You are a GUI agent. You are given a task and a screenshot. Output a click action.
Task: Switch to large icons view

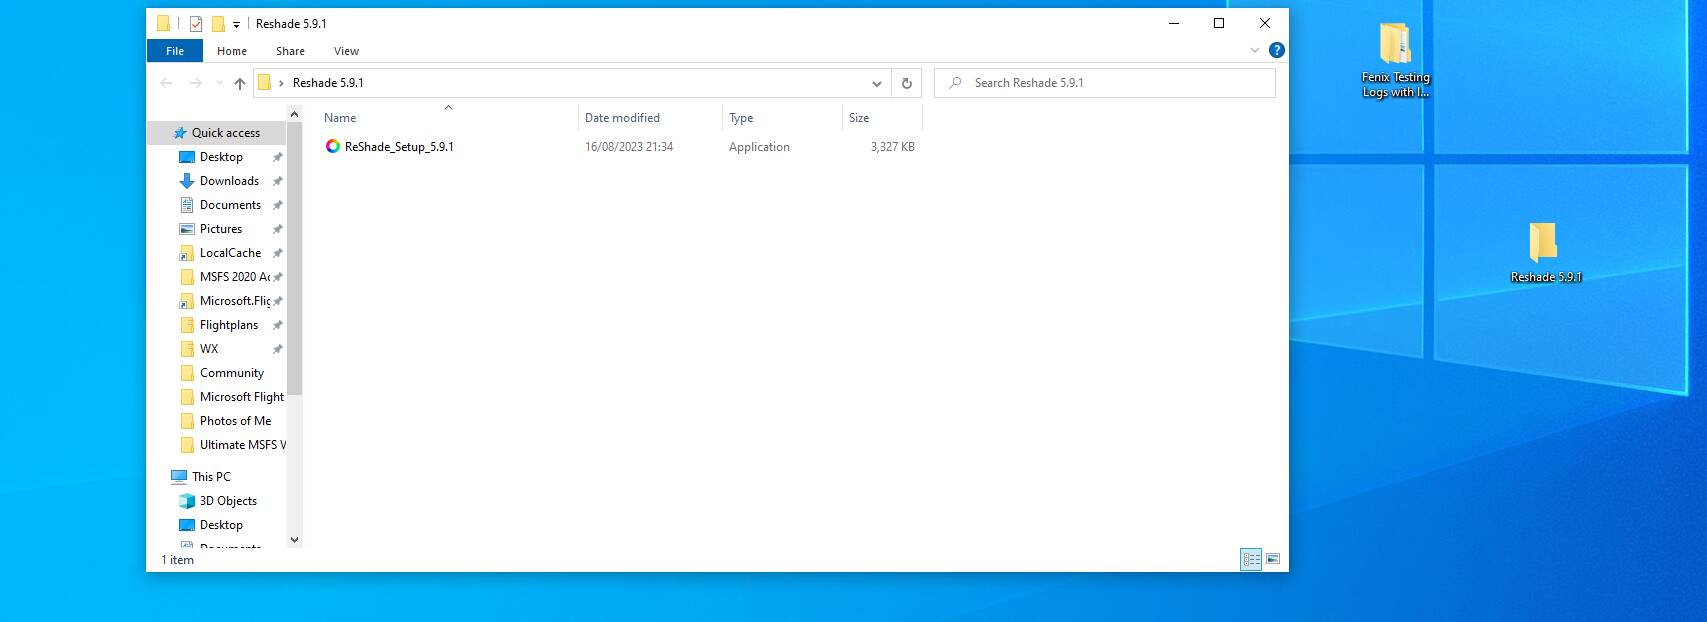[1273, 560]
